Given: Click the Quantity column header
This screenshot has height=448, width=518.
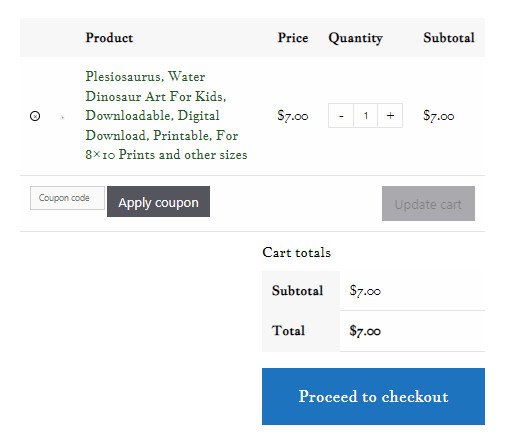Looking at the screenshot, I should click(355, 38).
